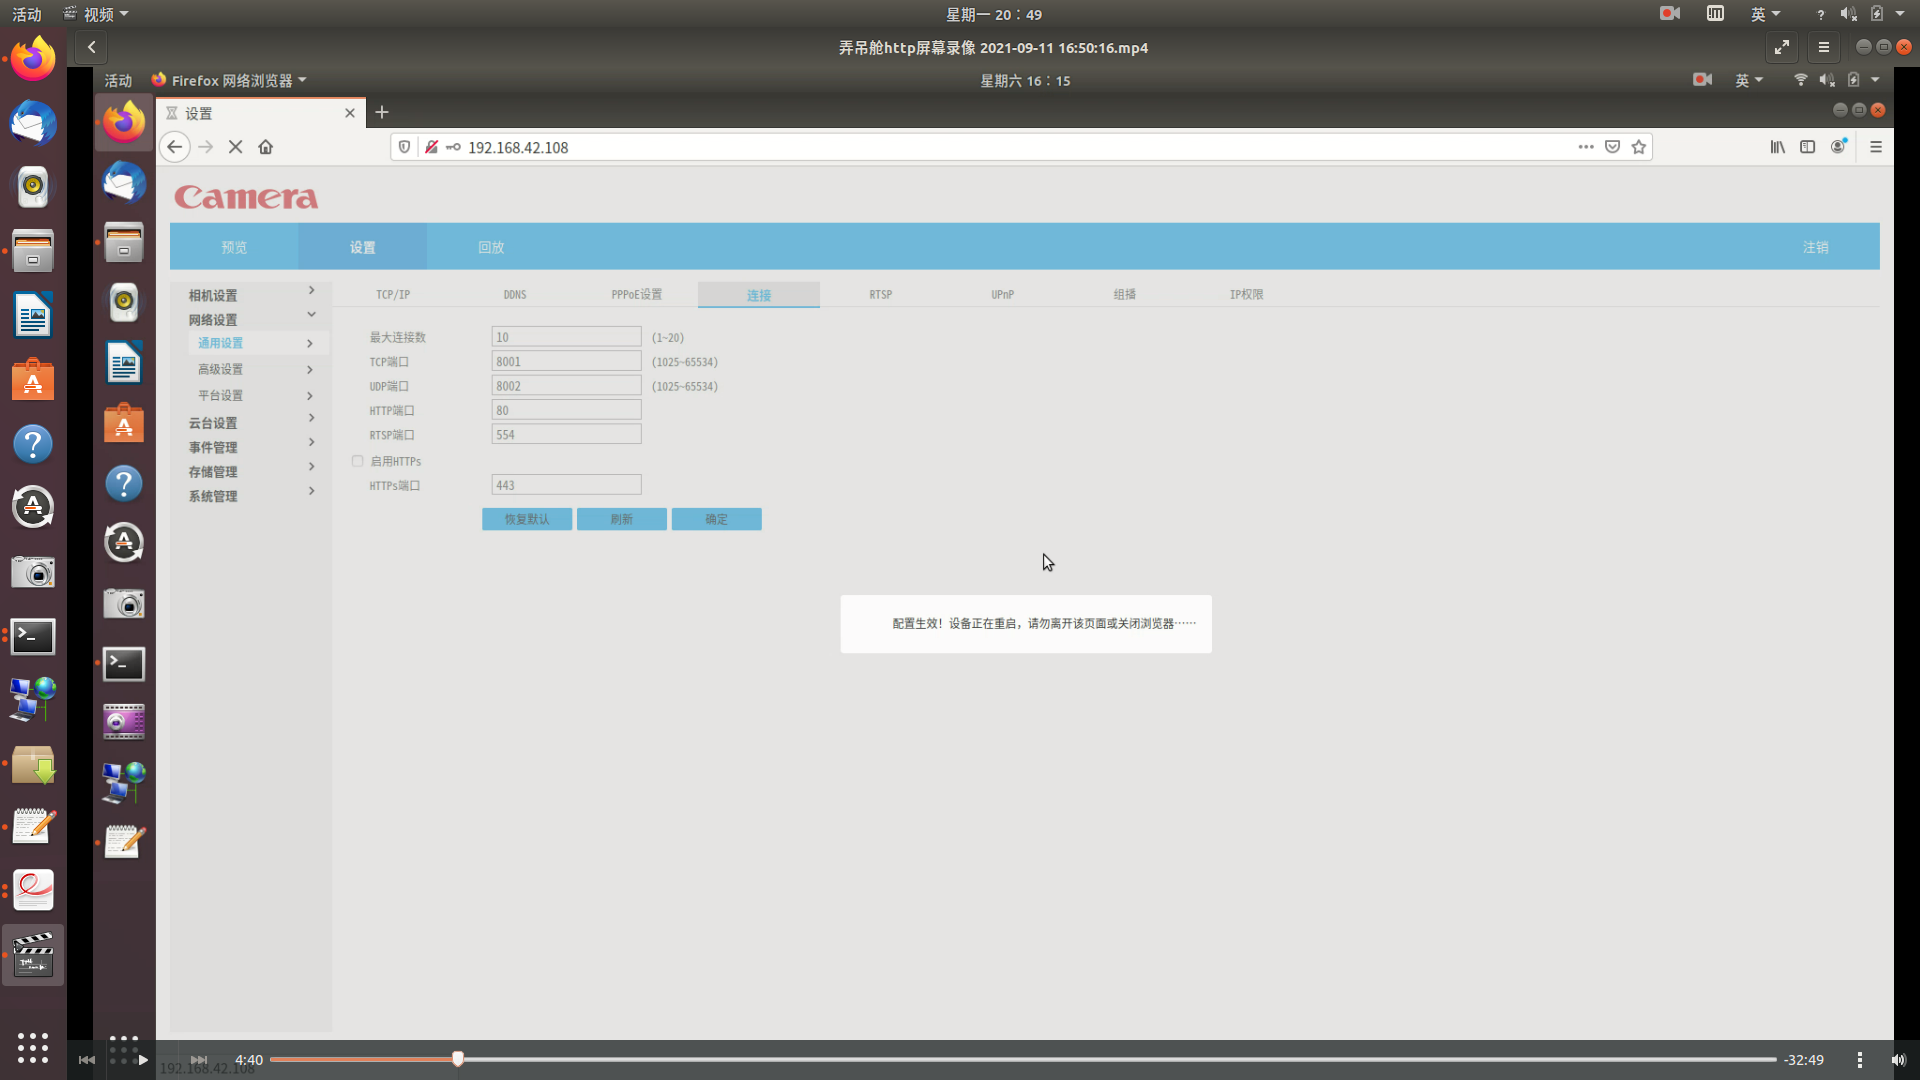The height and width of the screenshot is (1080, 1920).
Task: Open the 视频 app menu dropdown
Action: [97, 14]
